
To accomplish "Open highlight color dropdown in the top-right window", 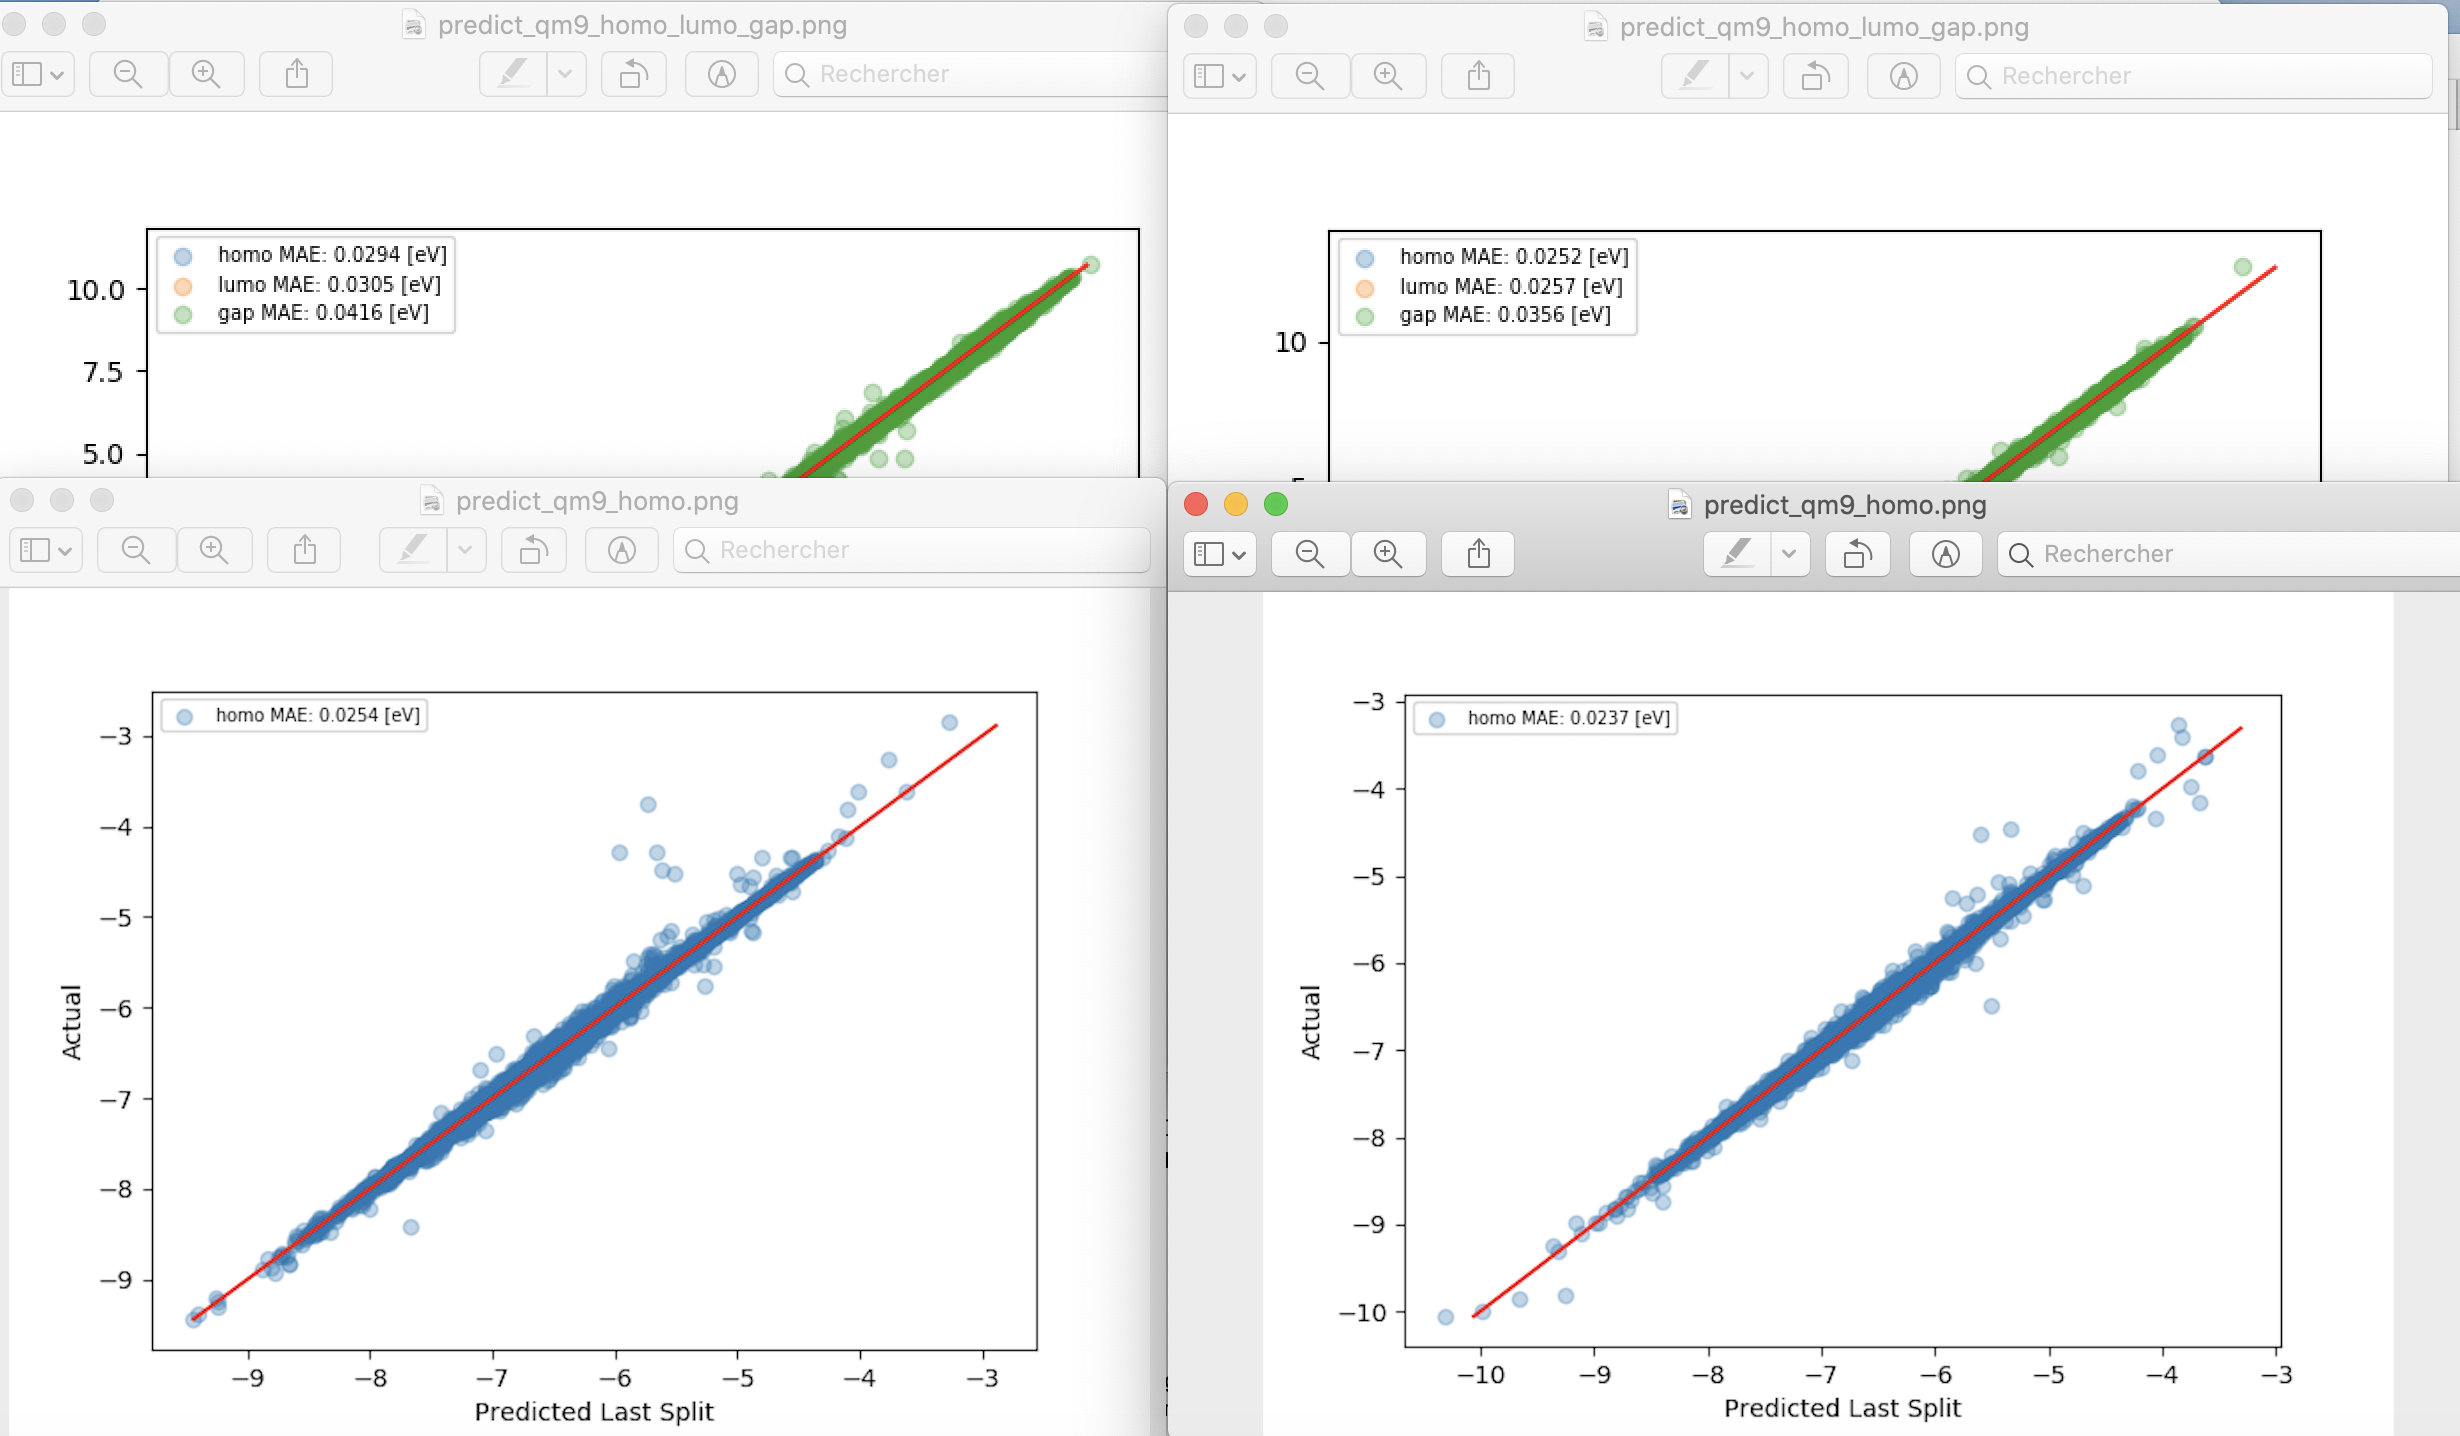I will click(1749, 75).
